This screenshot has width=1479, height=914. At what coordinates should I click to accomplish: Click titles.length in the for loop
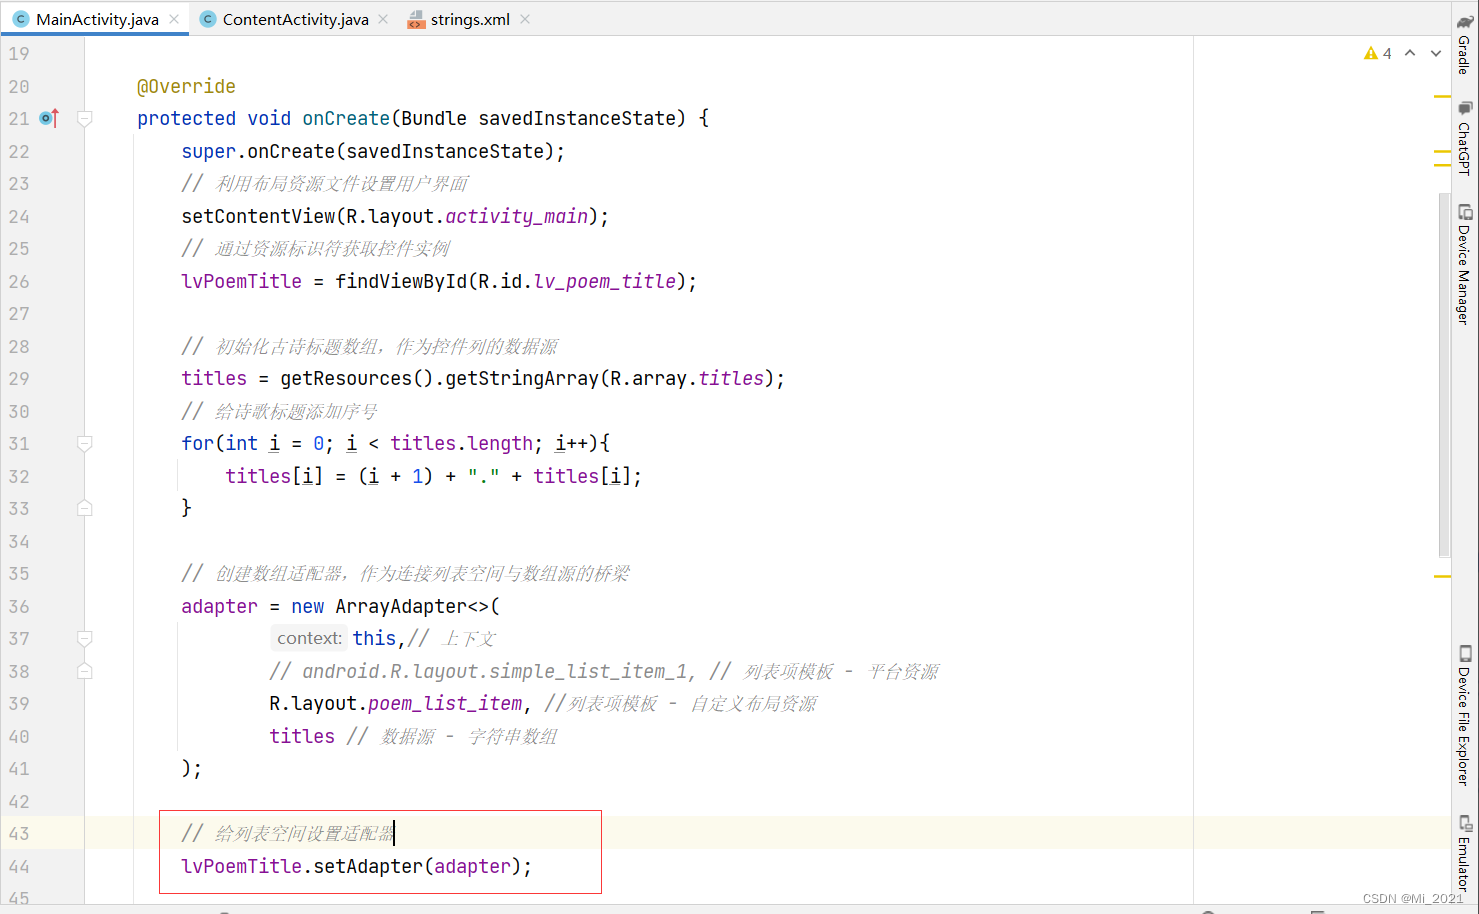461,443
